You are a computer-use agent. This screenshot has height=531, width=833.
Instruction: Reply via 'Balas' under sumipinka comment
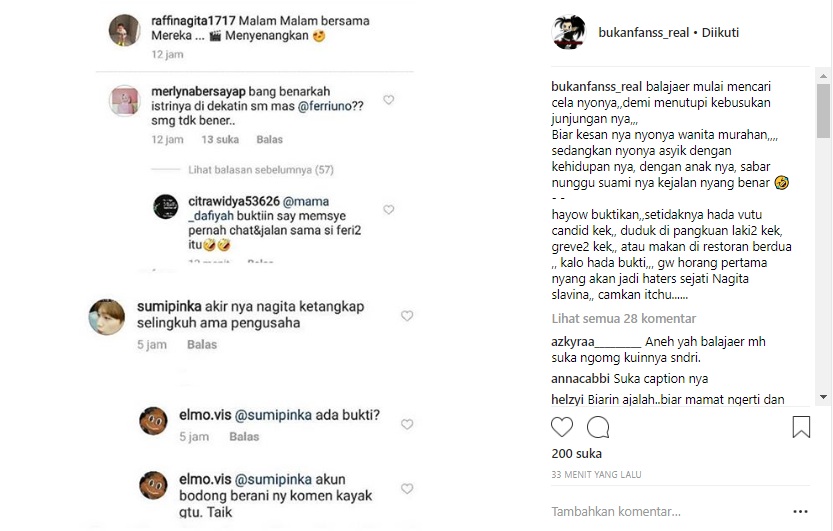point(202,345)
